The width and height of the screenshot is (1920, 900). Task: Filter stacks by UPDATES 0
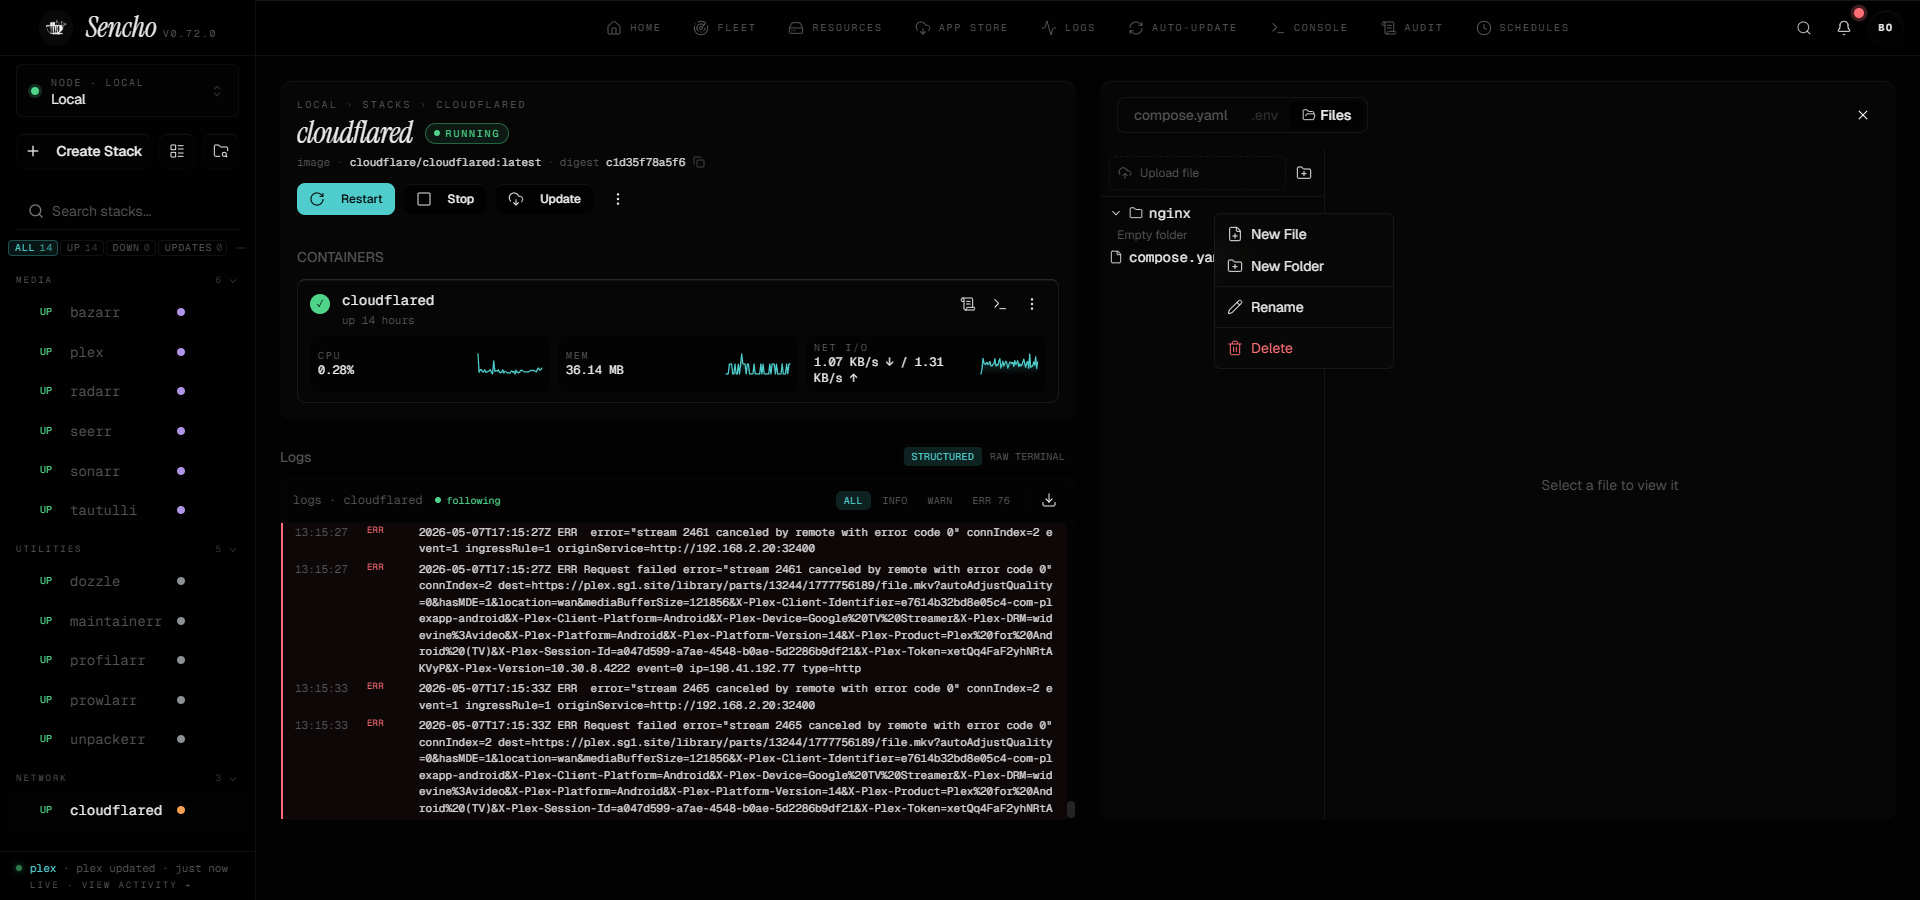coord(193,248)
